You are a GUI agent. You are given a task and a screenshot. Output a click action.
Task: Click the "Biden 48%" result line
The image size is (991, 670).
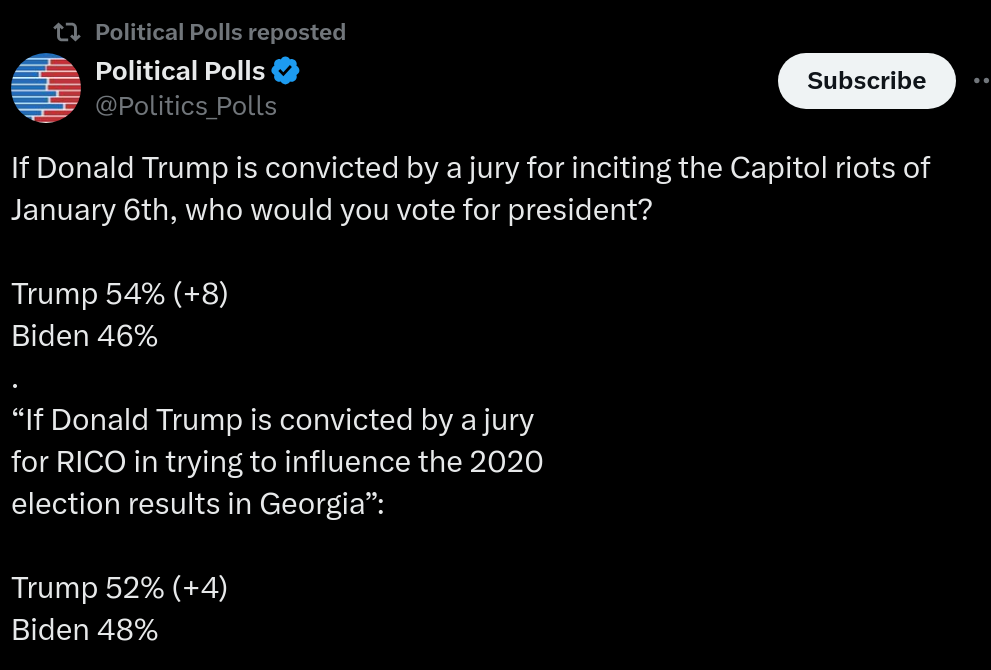85,630
